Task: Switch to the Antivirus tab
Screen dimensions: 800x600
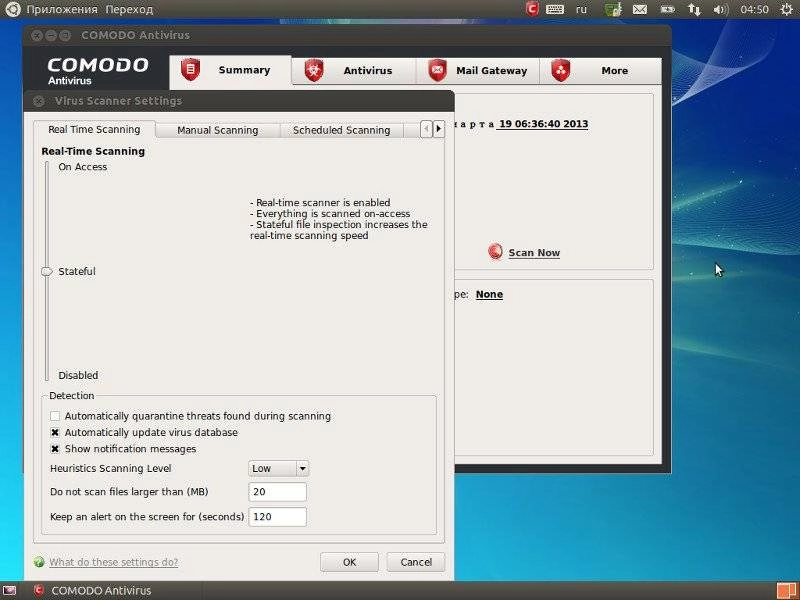Action: coord(354,70)
